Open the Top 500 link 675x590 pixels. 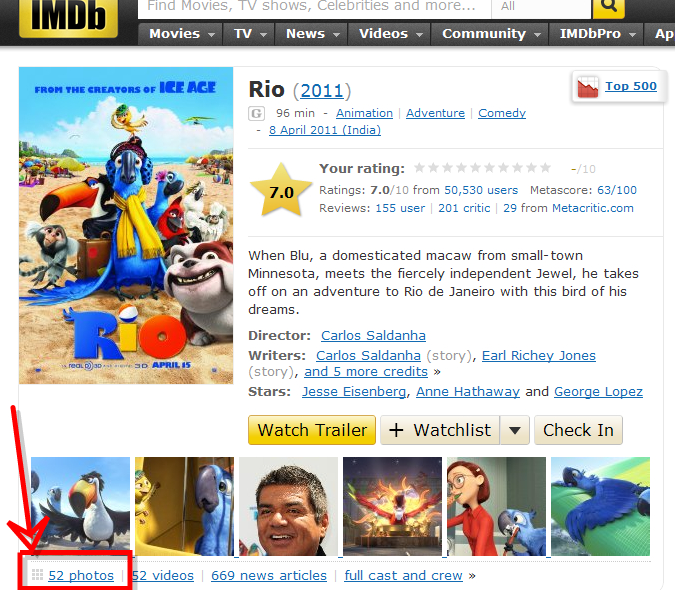click(x=631, y=86)
